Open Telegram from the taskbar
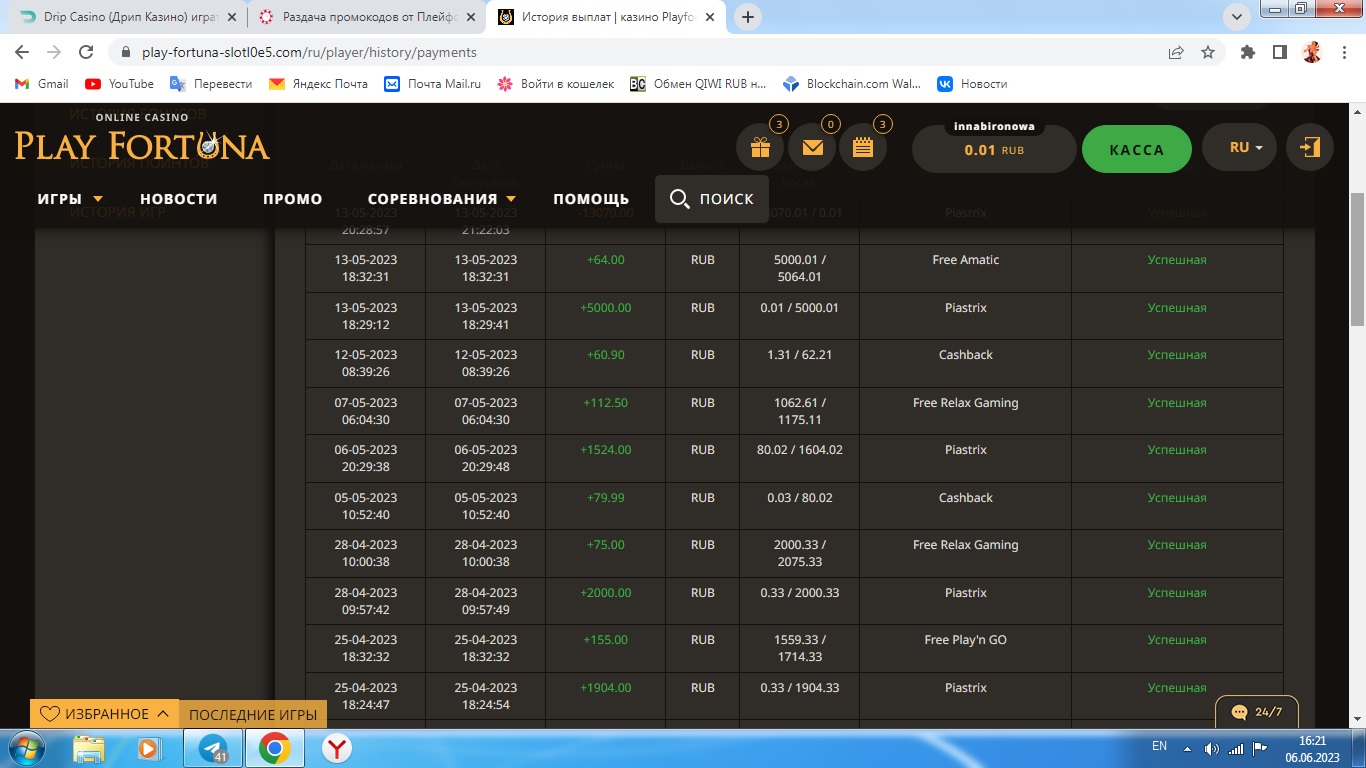The height and width of the screenshot is (768, 1366). pyautogui.click(x=213, y=748)
